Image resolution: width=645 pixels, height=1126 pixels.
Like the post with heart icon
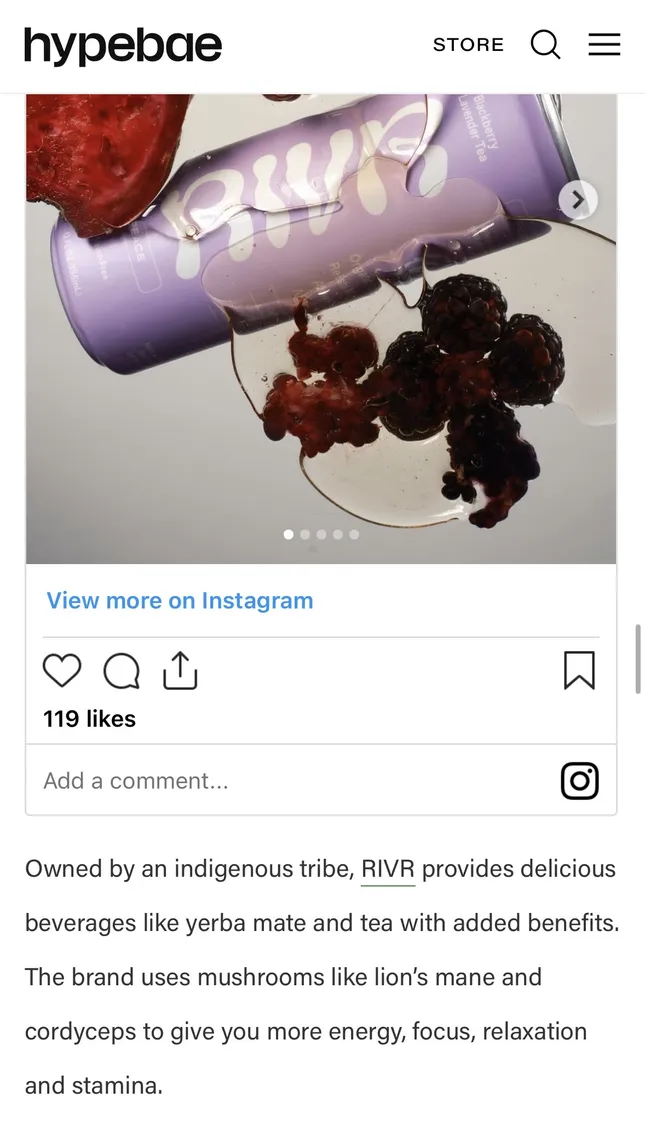tap(61, 671)
